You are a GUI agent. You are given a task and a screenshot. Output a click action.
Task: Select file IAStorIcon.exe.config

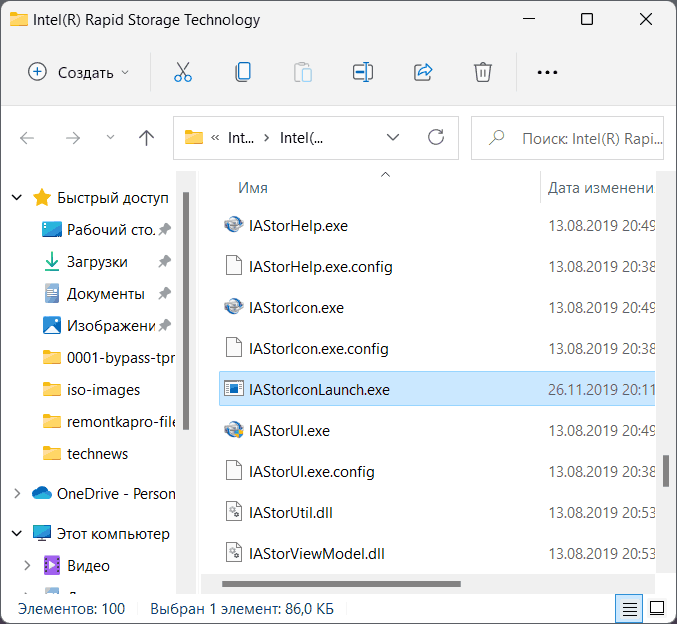point(437,349)
